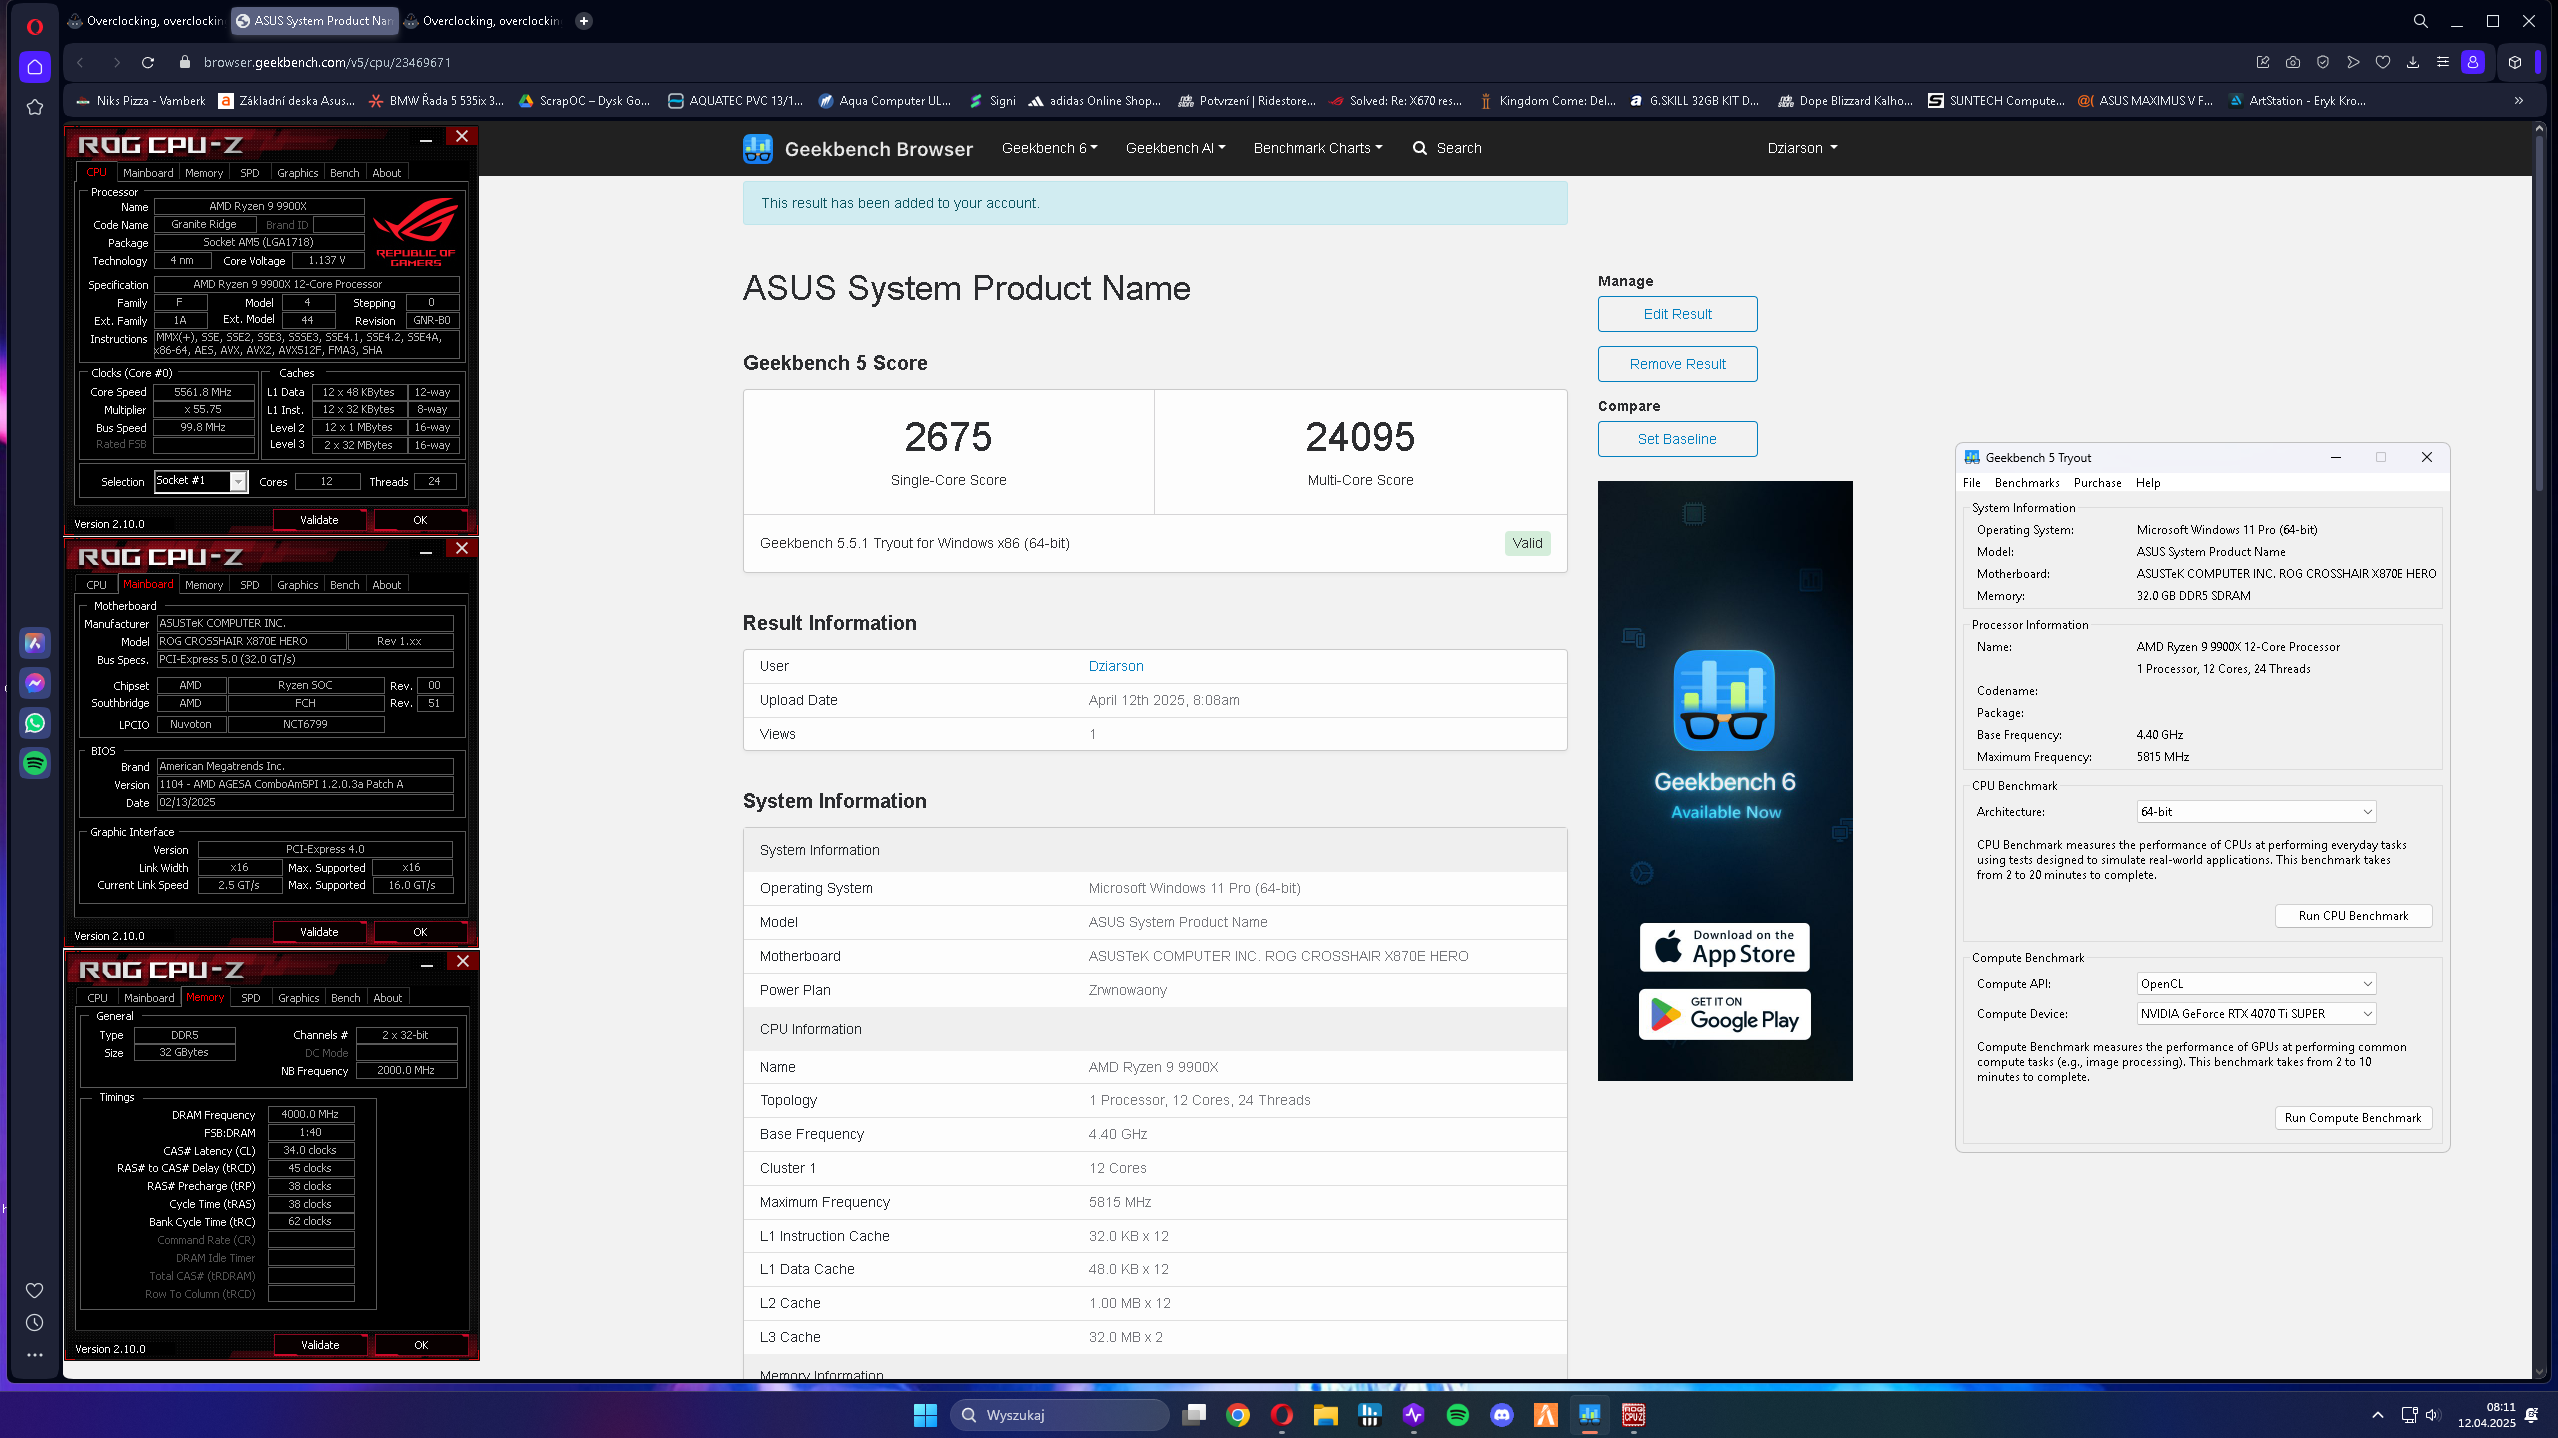Screen dimensions: 2558x1438
Task: Click Run Compute Benchmark button
Action: (x=2353, y=1118)
